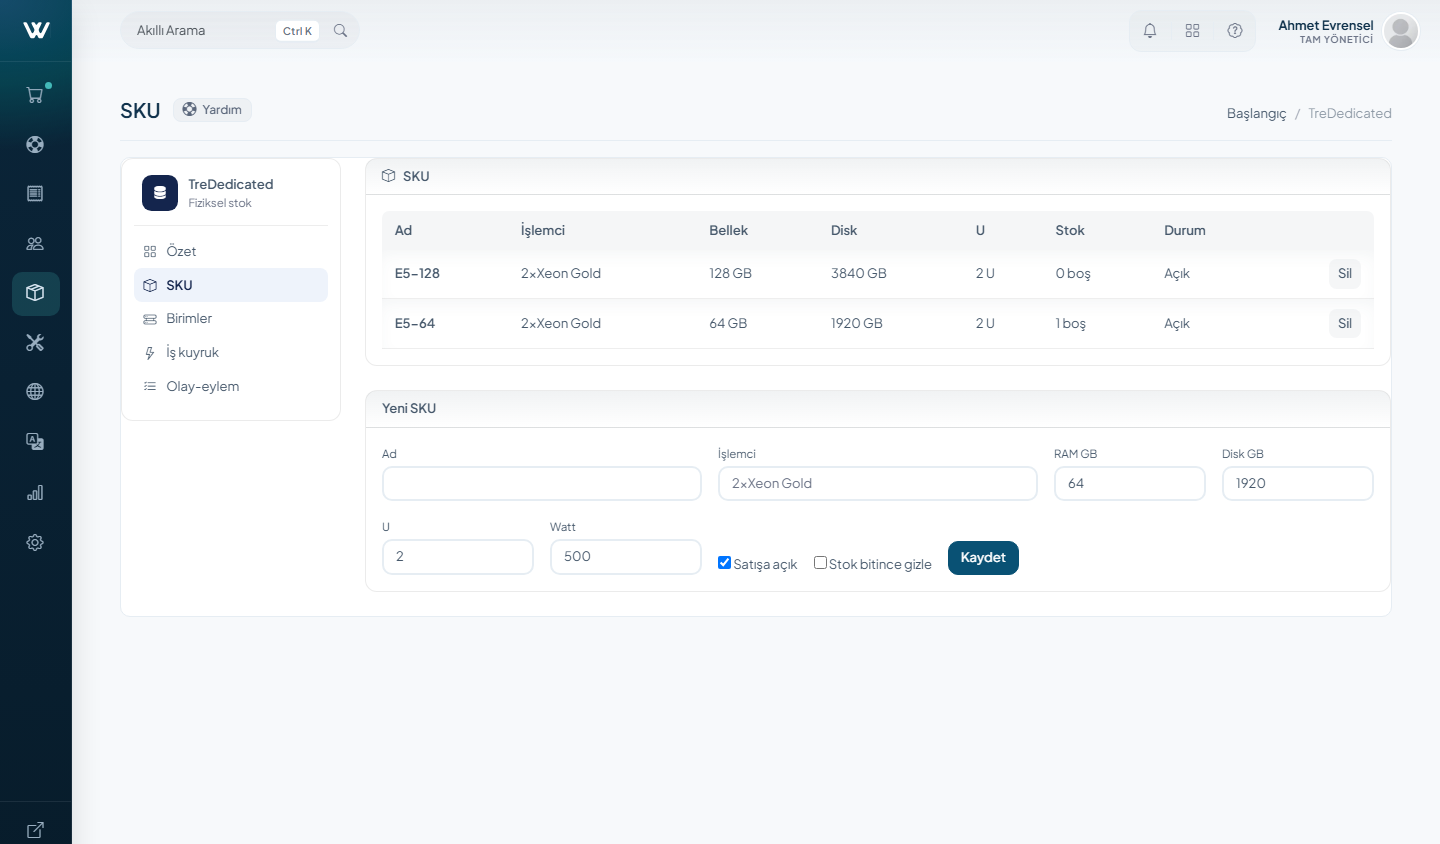The image size is (1440, 844).
Task: Open the user avatar menu
Action: click(1401, 31)
